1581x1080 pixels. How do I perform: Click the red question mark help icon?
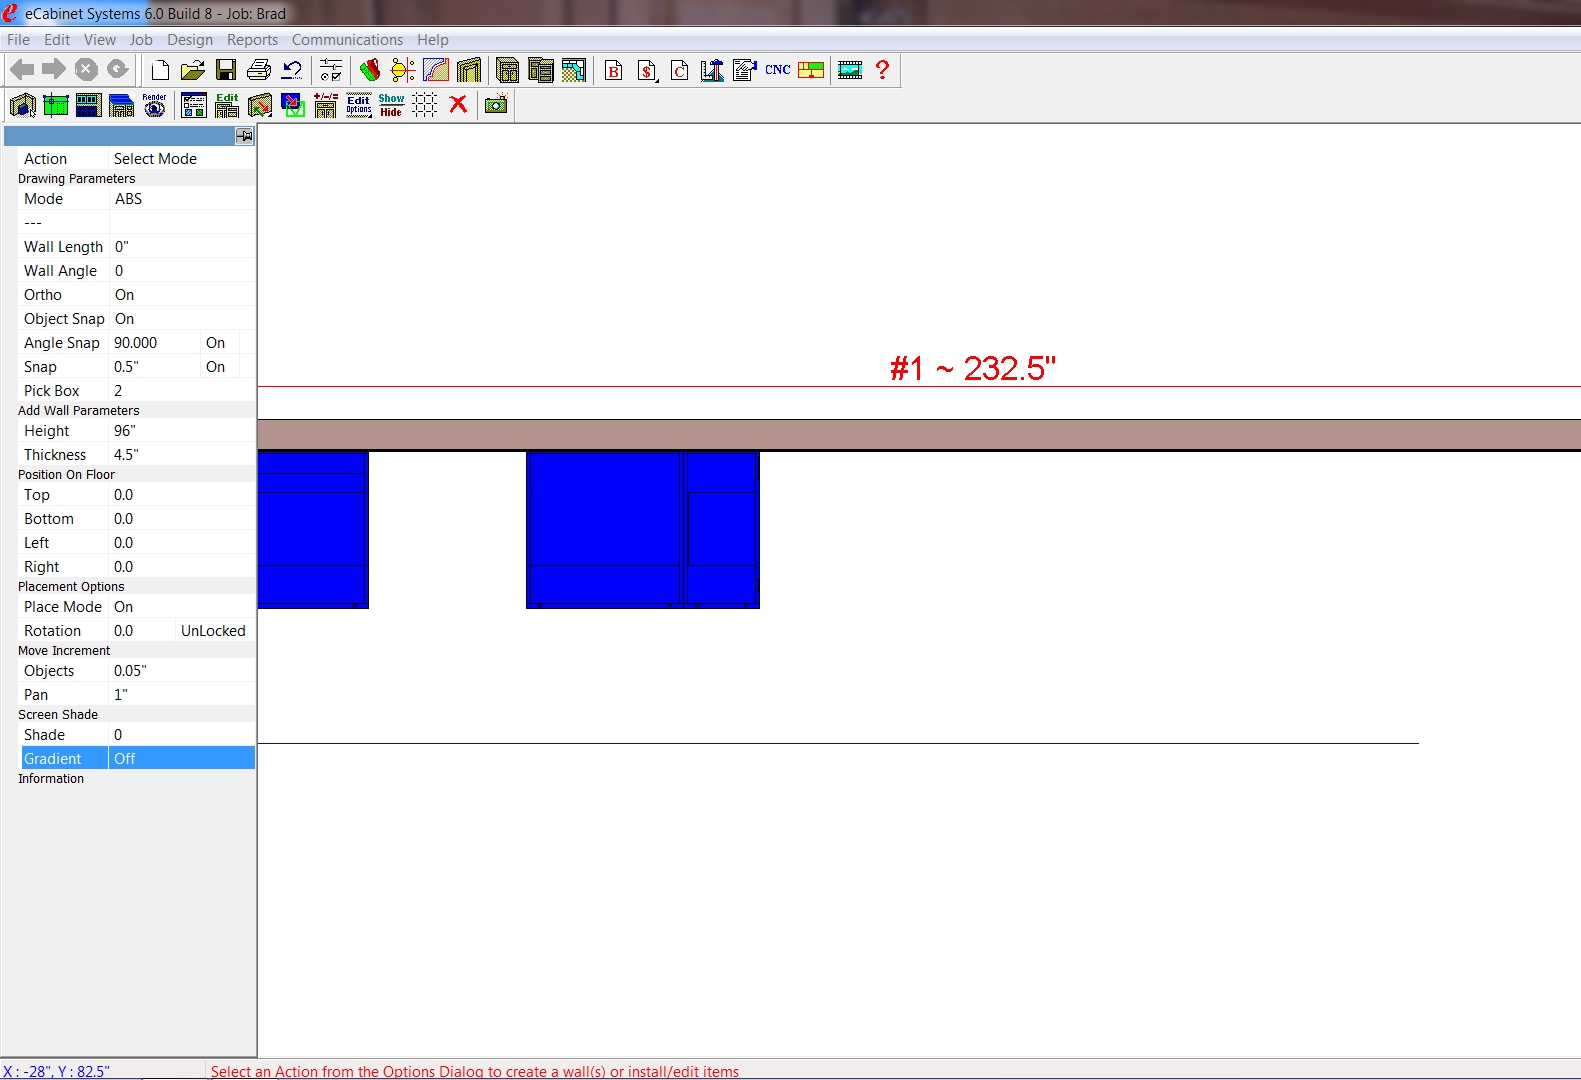click(882, 70)
